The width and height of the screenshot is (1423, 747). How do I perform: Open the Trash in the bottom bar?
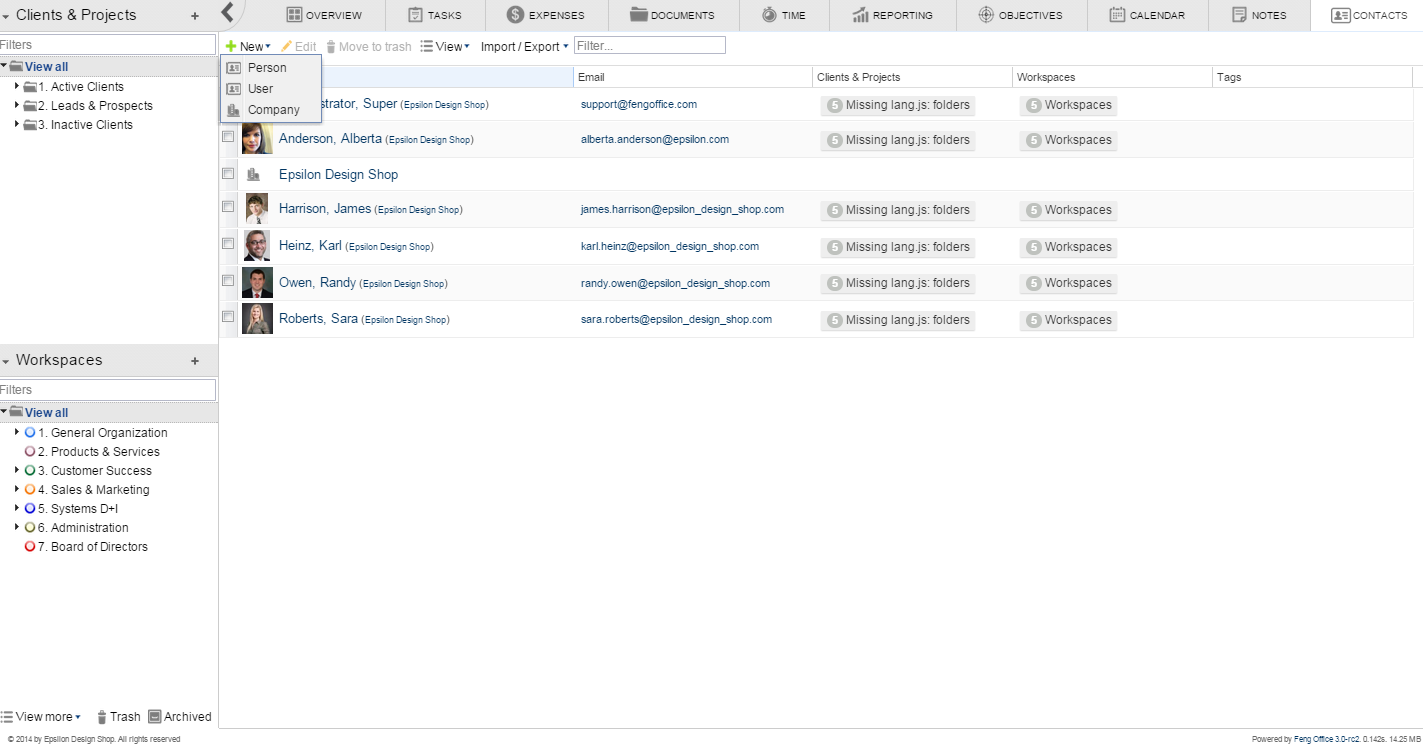tap(118, 717)
